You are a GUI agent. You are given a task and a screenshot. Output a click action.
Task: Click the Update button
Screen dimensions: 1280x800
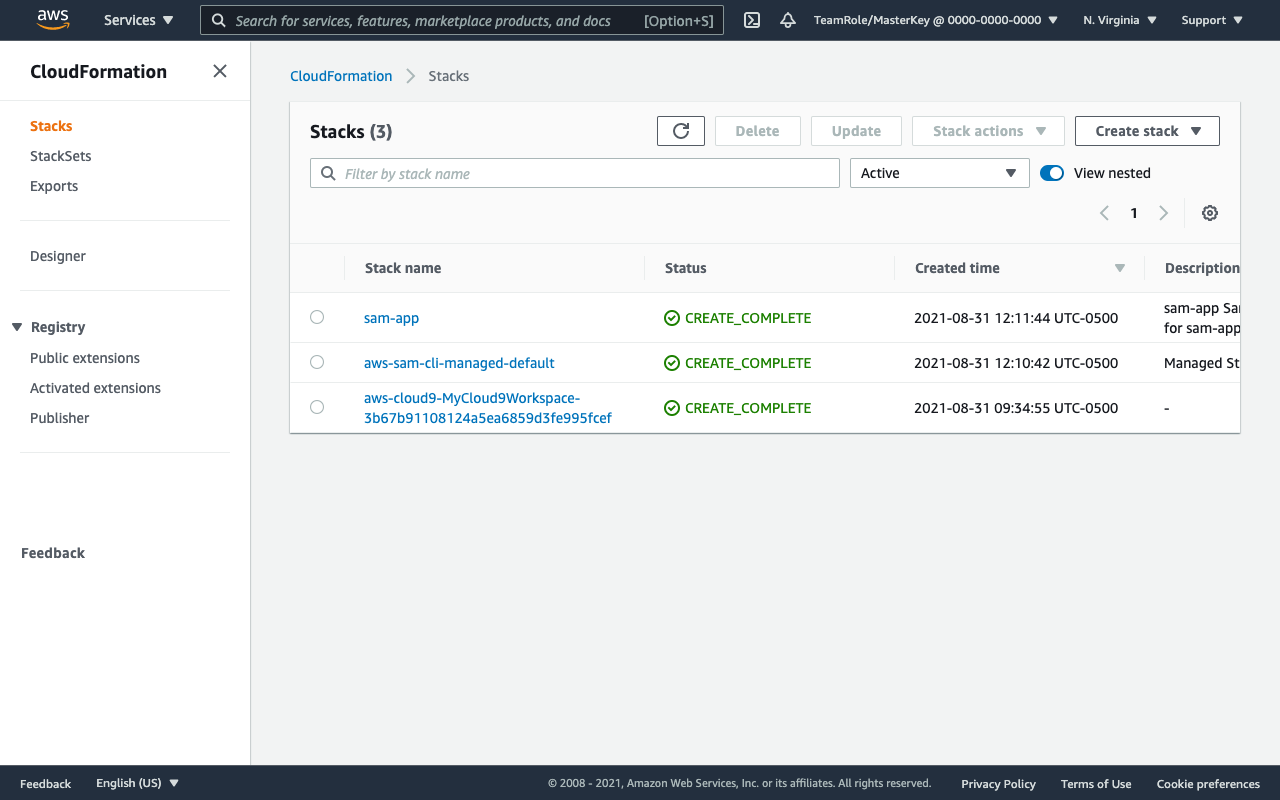856,131
